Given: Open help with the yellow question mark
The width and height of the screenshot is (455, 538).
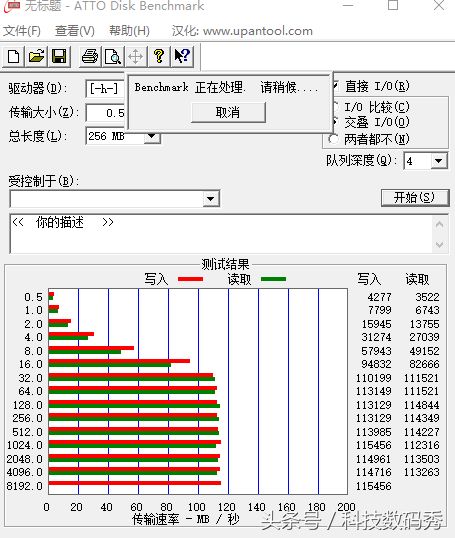Looking at the screenshot, I should (159, 56).
